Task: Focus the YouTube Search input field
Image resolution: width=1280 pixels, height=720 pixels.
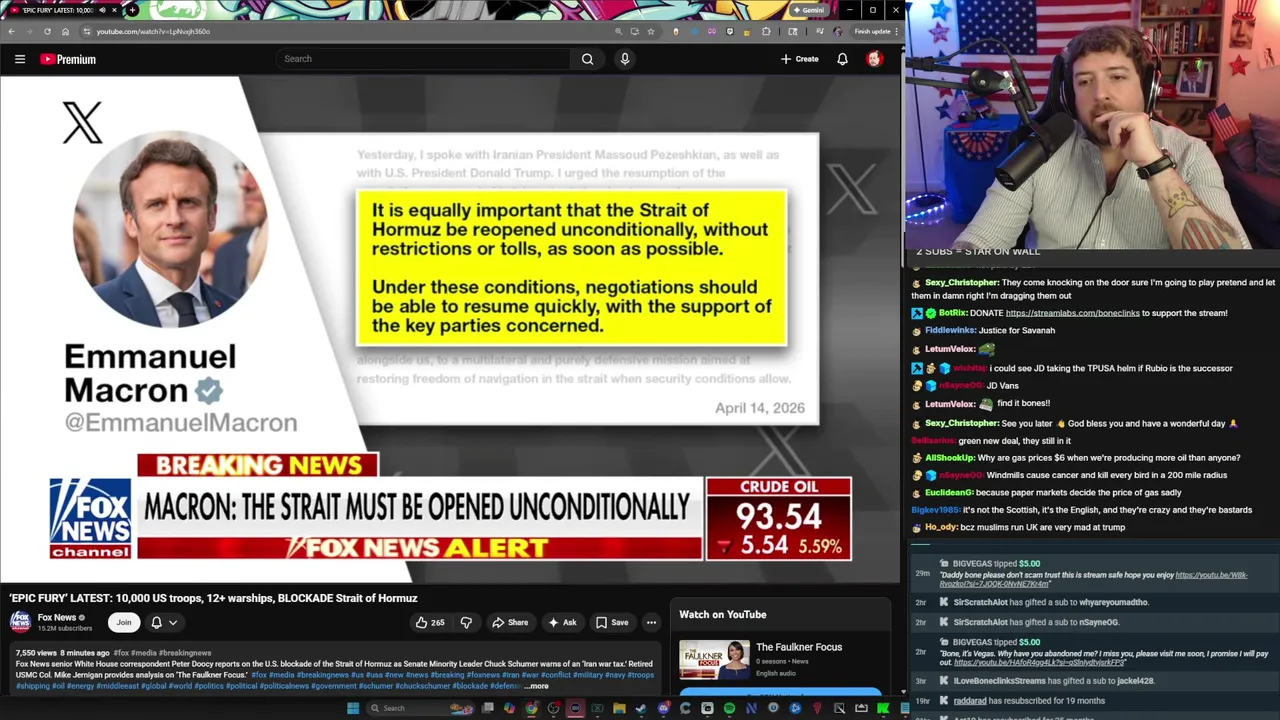Action: pos(425,59)
